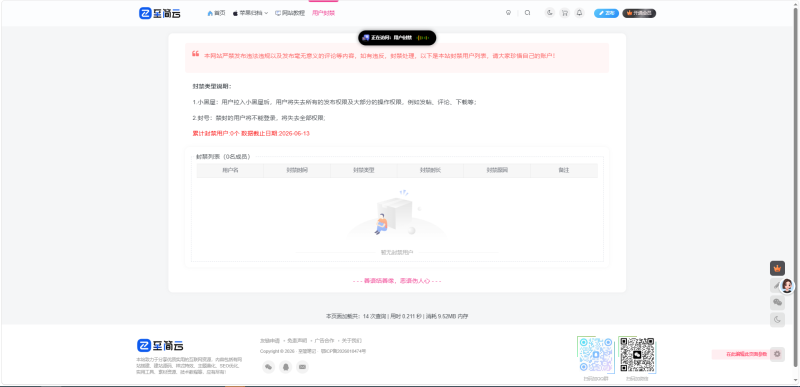The width and height of the screenshot is (800, 387).
Task: Click the 封禁时长 column header
Action: pyautogui.click(x=431, y=170)
